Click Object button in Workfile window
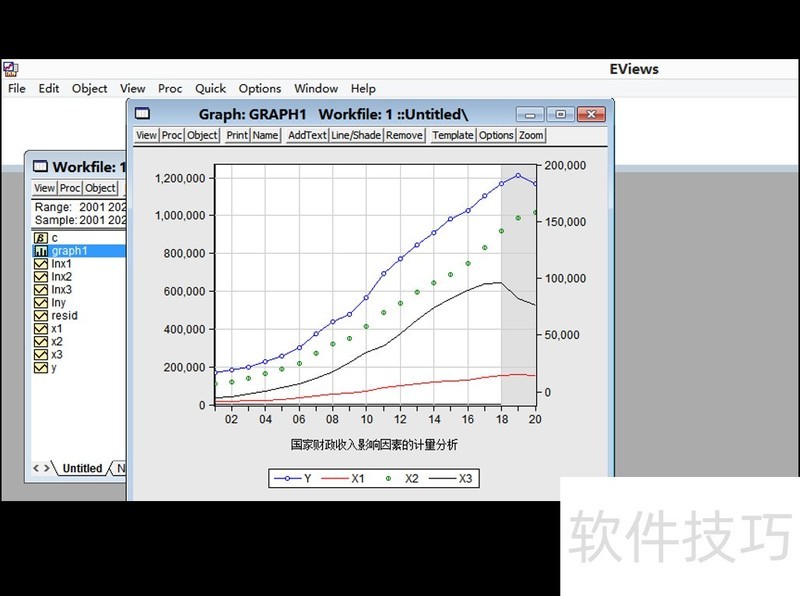Screen dimensions: 800x596 [x=101, y=188]
